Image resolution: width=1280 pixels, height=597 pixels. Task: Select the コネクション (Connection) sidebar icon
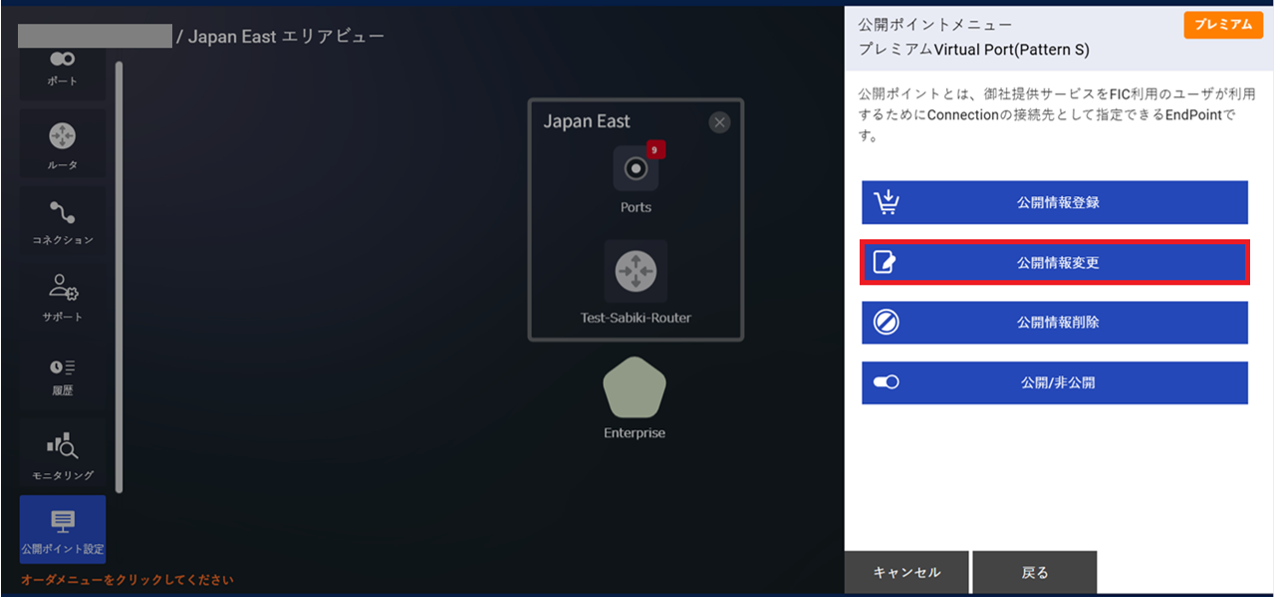pos(62,213)
